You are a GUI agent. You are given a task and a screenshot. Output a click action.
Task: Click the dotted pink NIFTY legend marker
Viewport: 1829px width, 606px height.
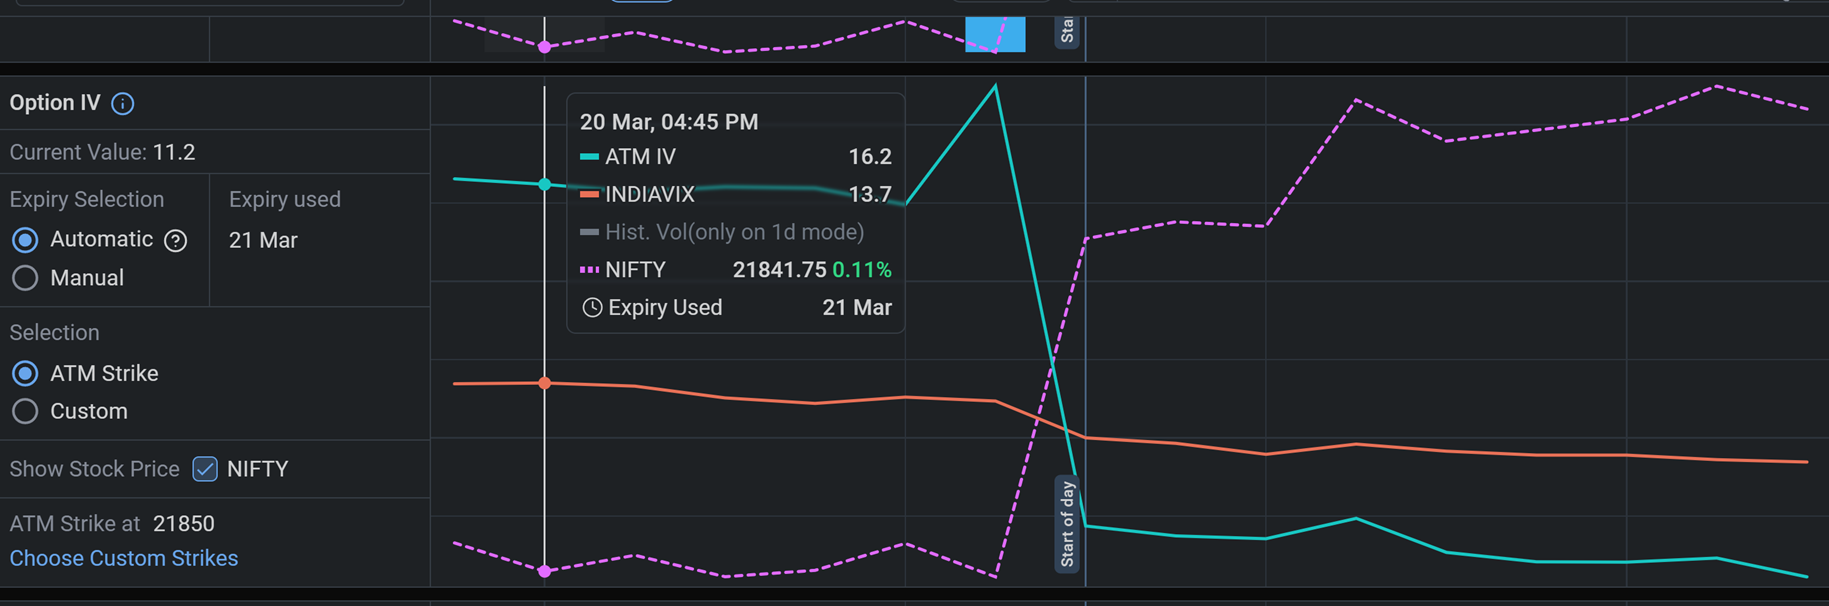(589, 270)
